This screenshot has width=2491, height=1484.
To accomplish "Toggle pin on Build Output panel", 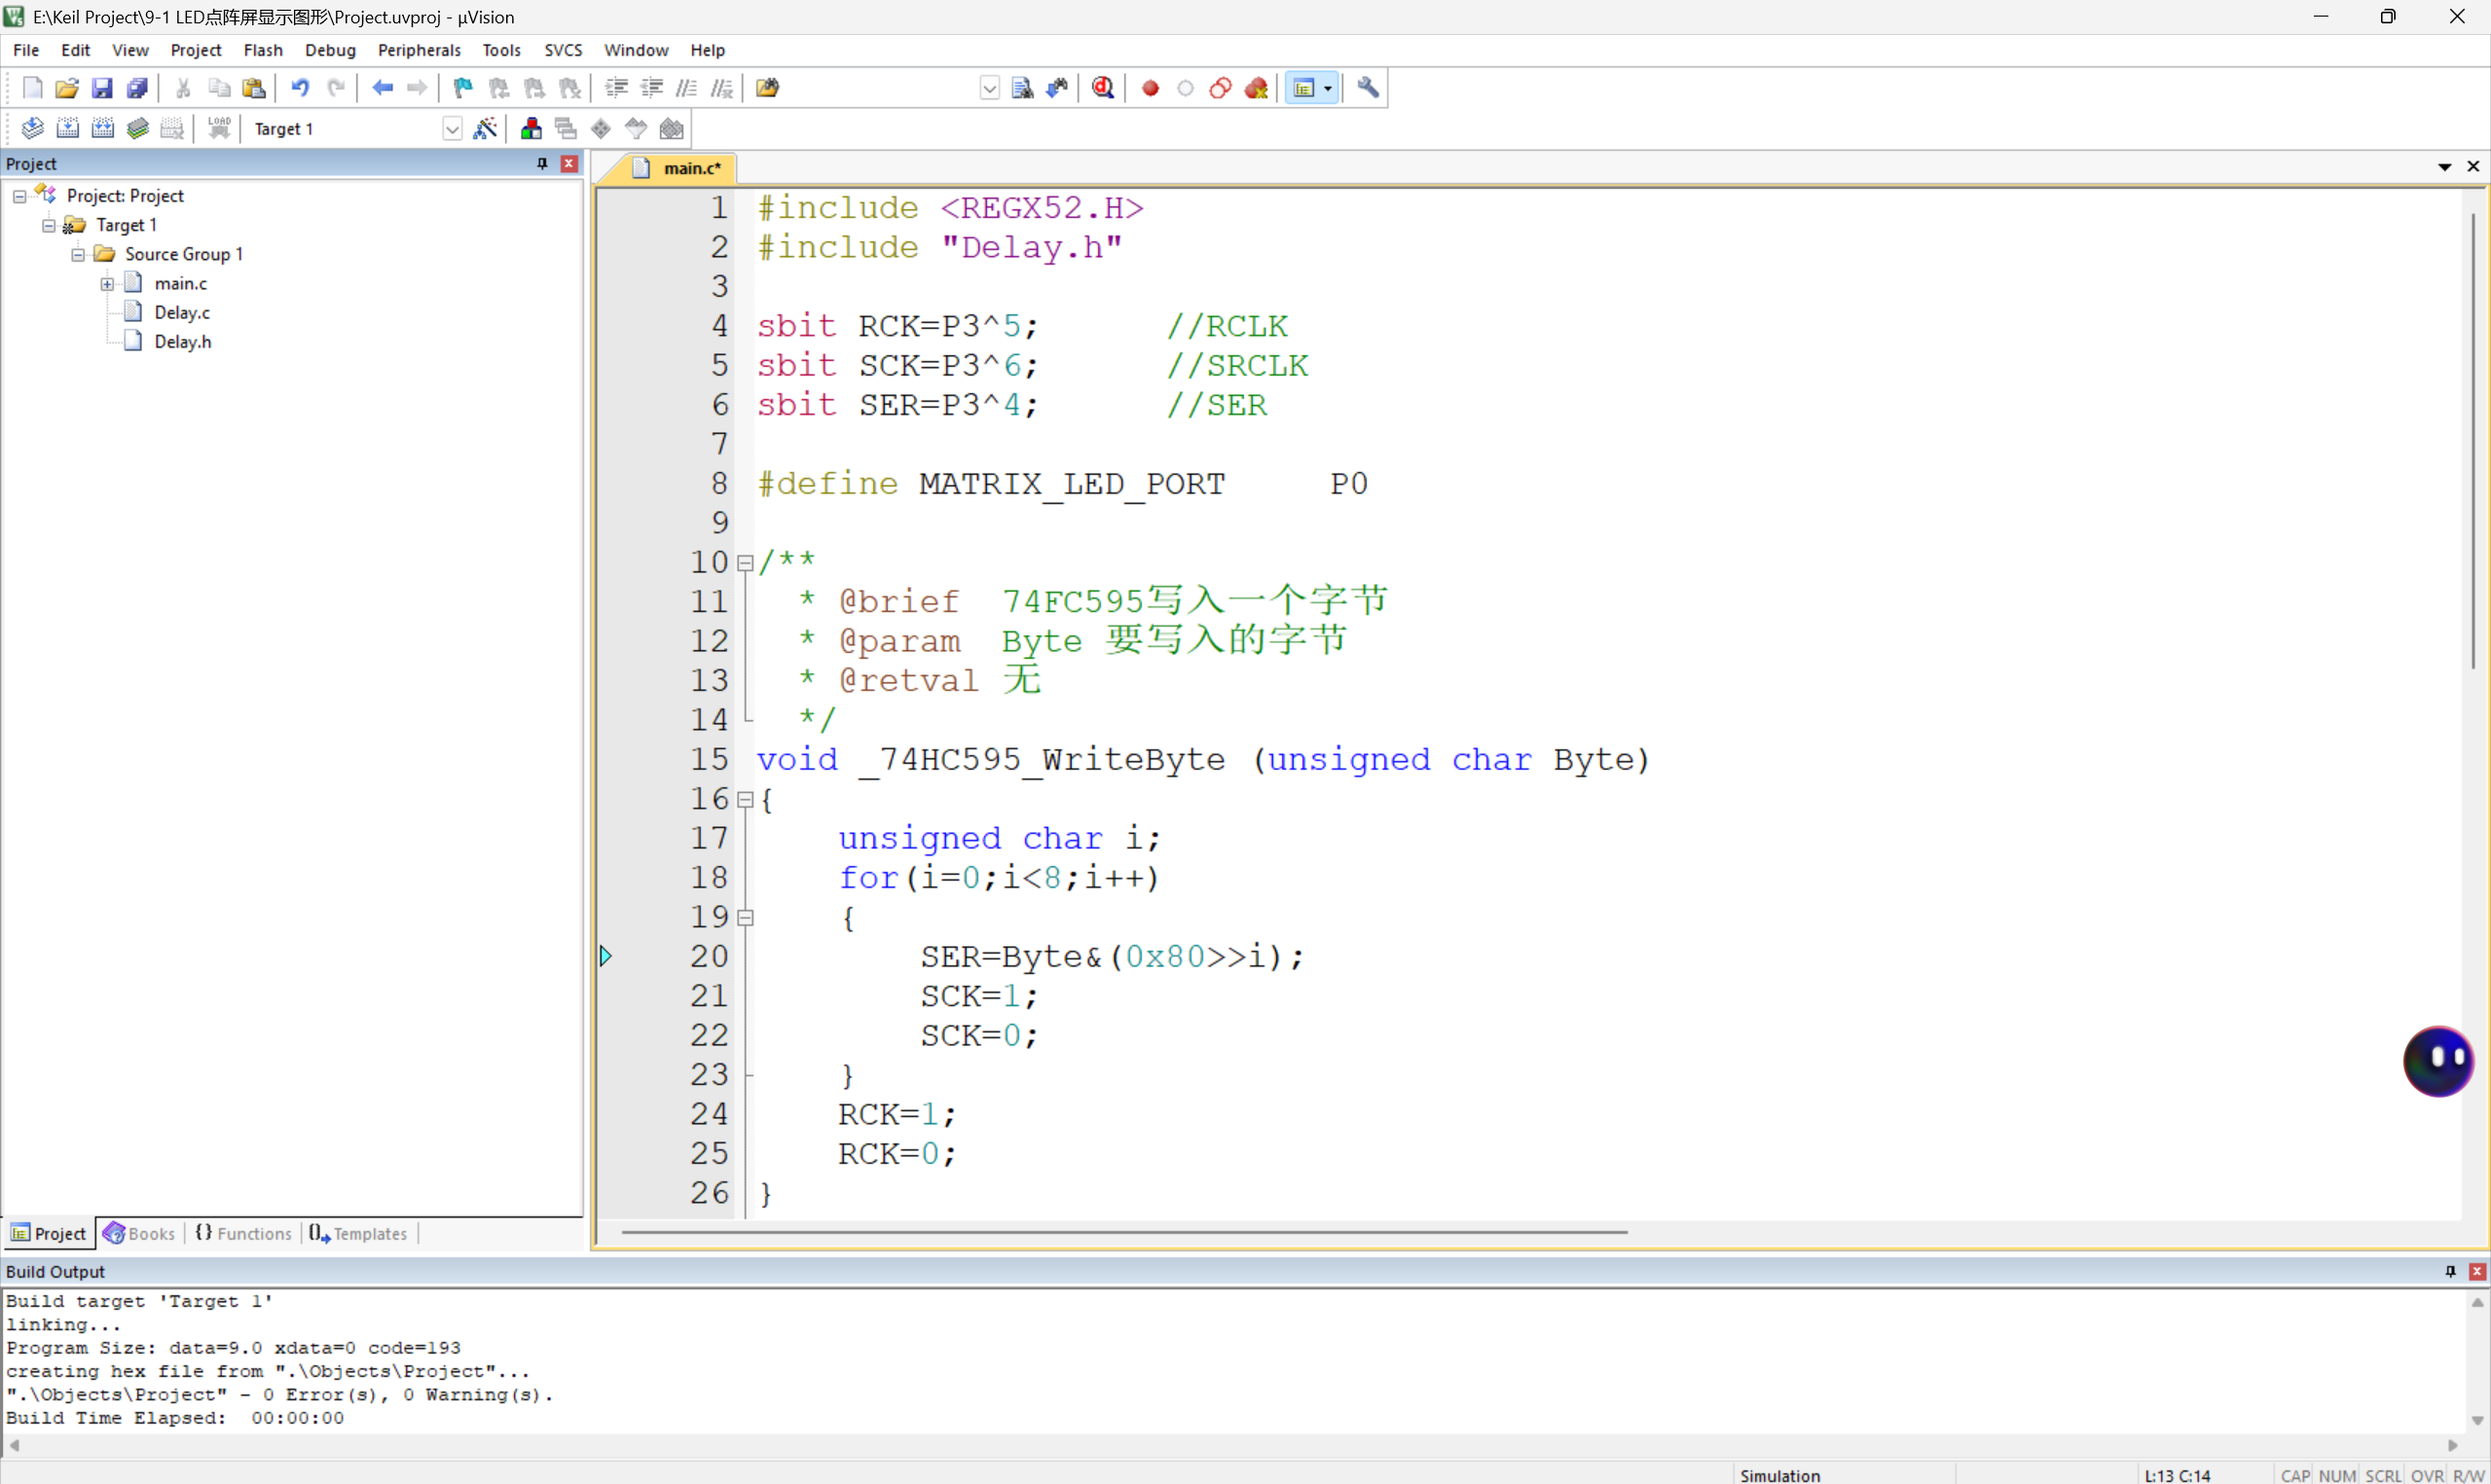I will 2450,1271.
